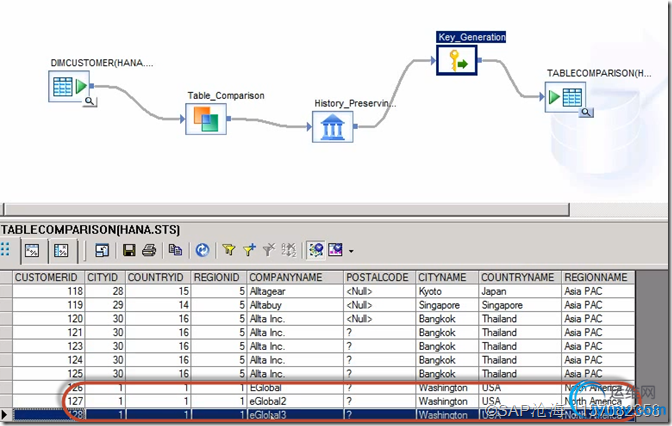Click the row selector of row 118
The image size is (672, 426).
6,291
